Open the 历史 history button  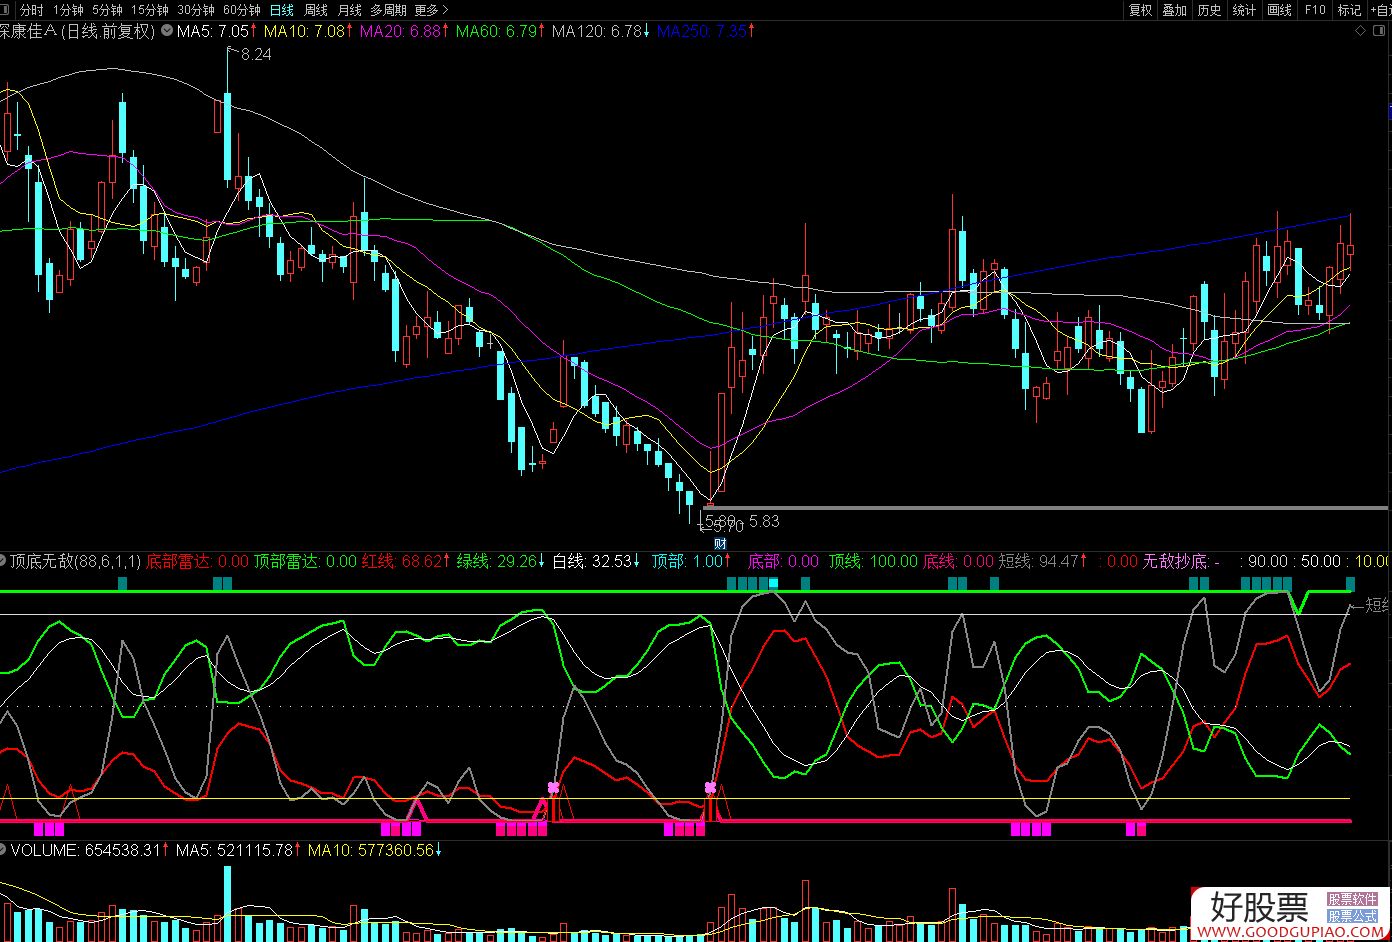pos(1209,10)
